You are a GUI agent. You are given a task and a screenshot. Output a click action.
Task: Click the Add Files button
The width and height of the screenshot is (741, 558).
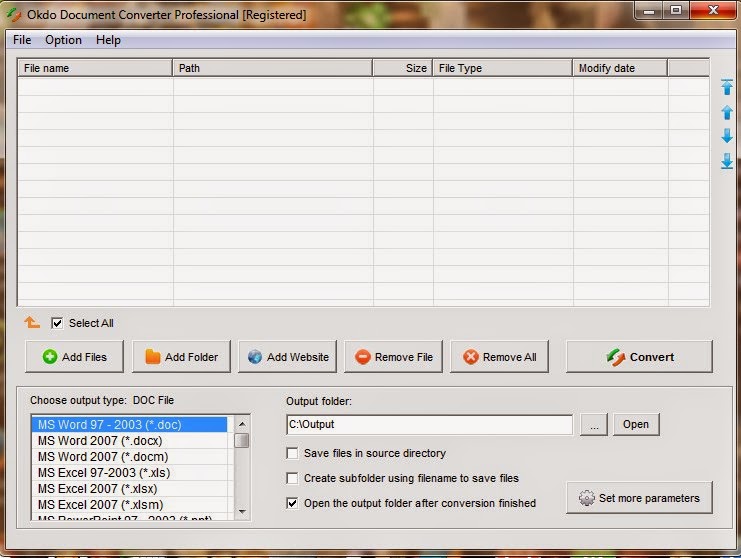pyautogui.click(x=75, y=357)
